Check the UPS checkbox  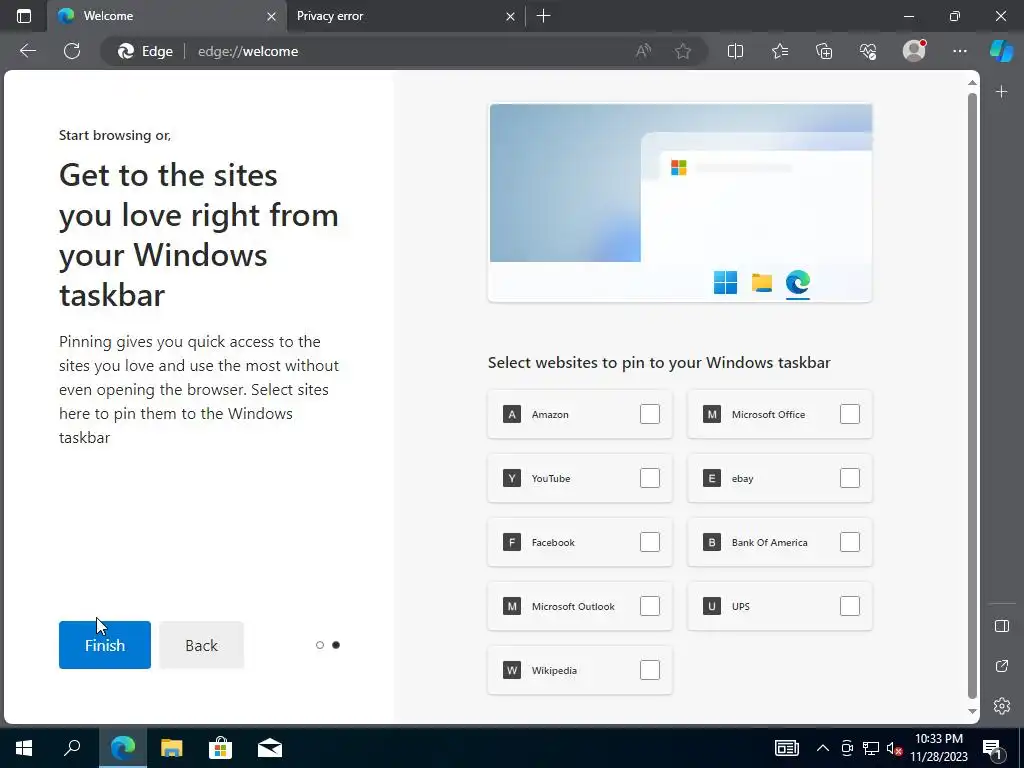(x=850, y=606)
